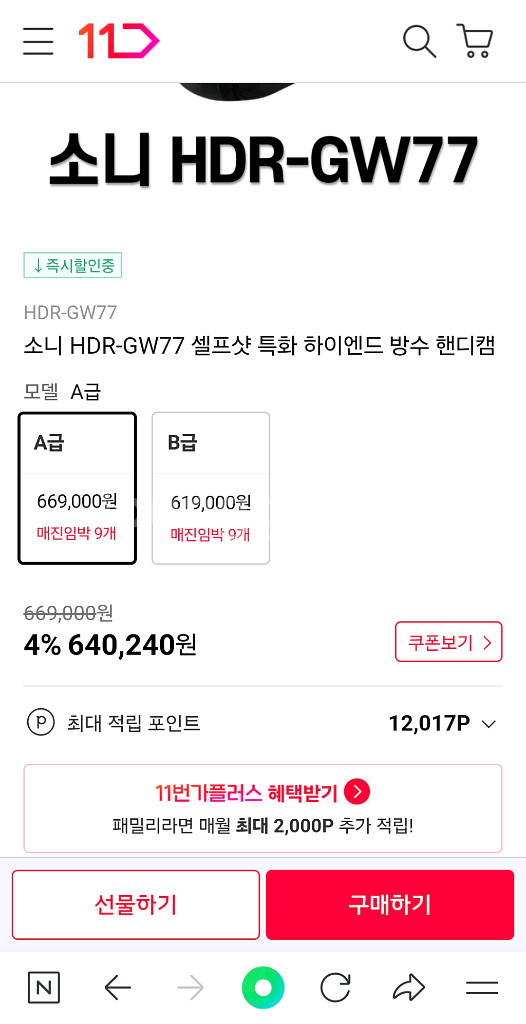Open the hamburger menu
526x1024 pixels.
click(x=38, y=40)
